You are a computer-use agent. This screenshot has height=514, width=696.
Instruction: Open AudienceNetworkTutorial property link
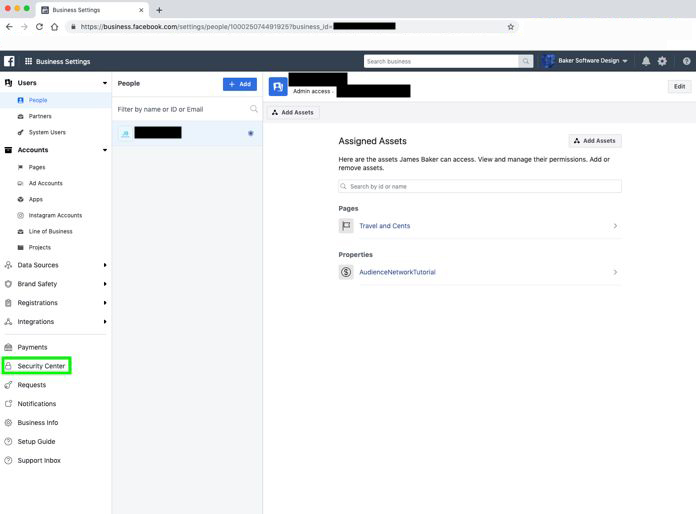pos(397,272)
